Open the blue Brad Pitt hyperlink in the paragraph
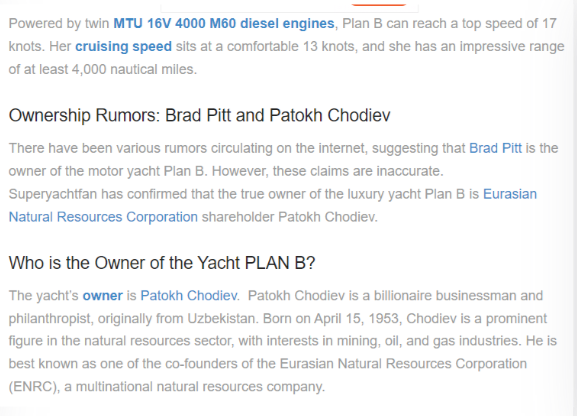The width and height of the screenshot is (577, 416). point(495,148)
